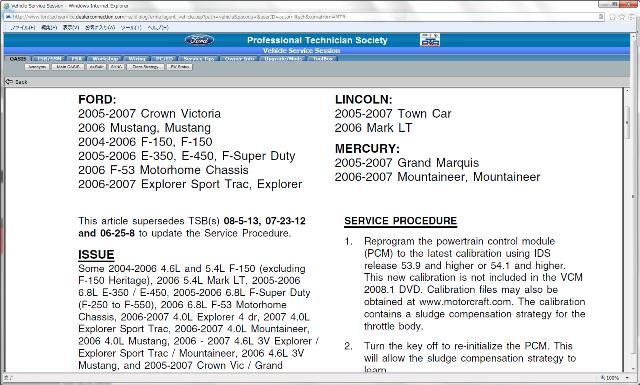The width and height of the screenshot is (640, 385).
Task: Open the 表示(V) menu
Action: click(x=71, y=27)
